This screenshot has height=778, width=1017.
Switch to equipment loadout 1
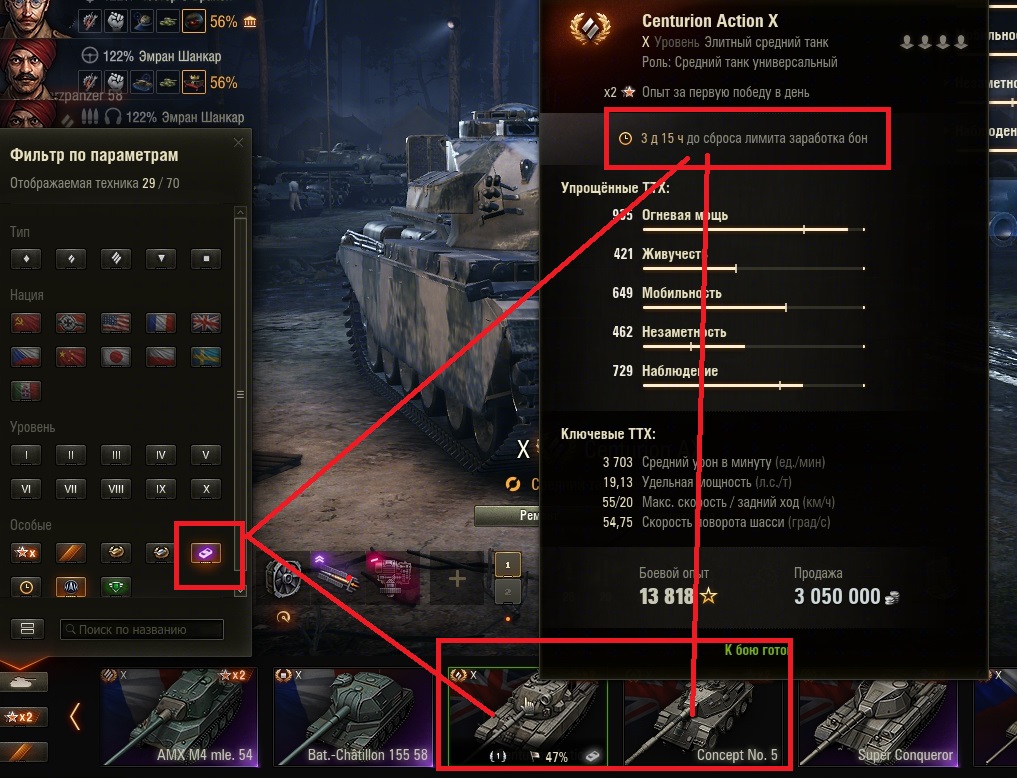[x=507, y=565]
